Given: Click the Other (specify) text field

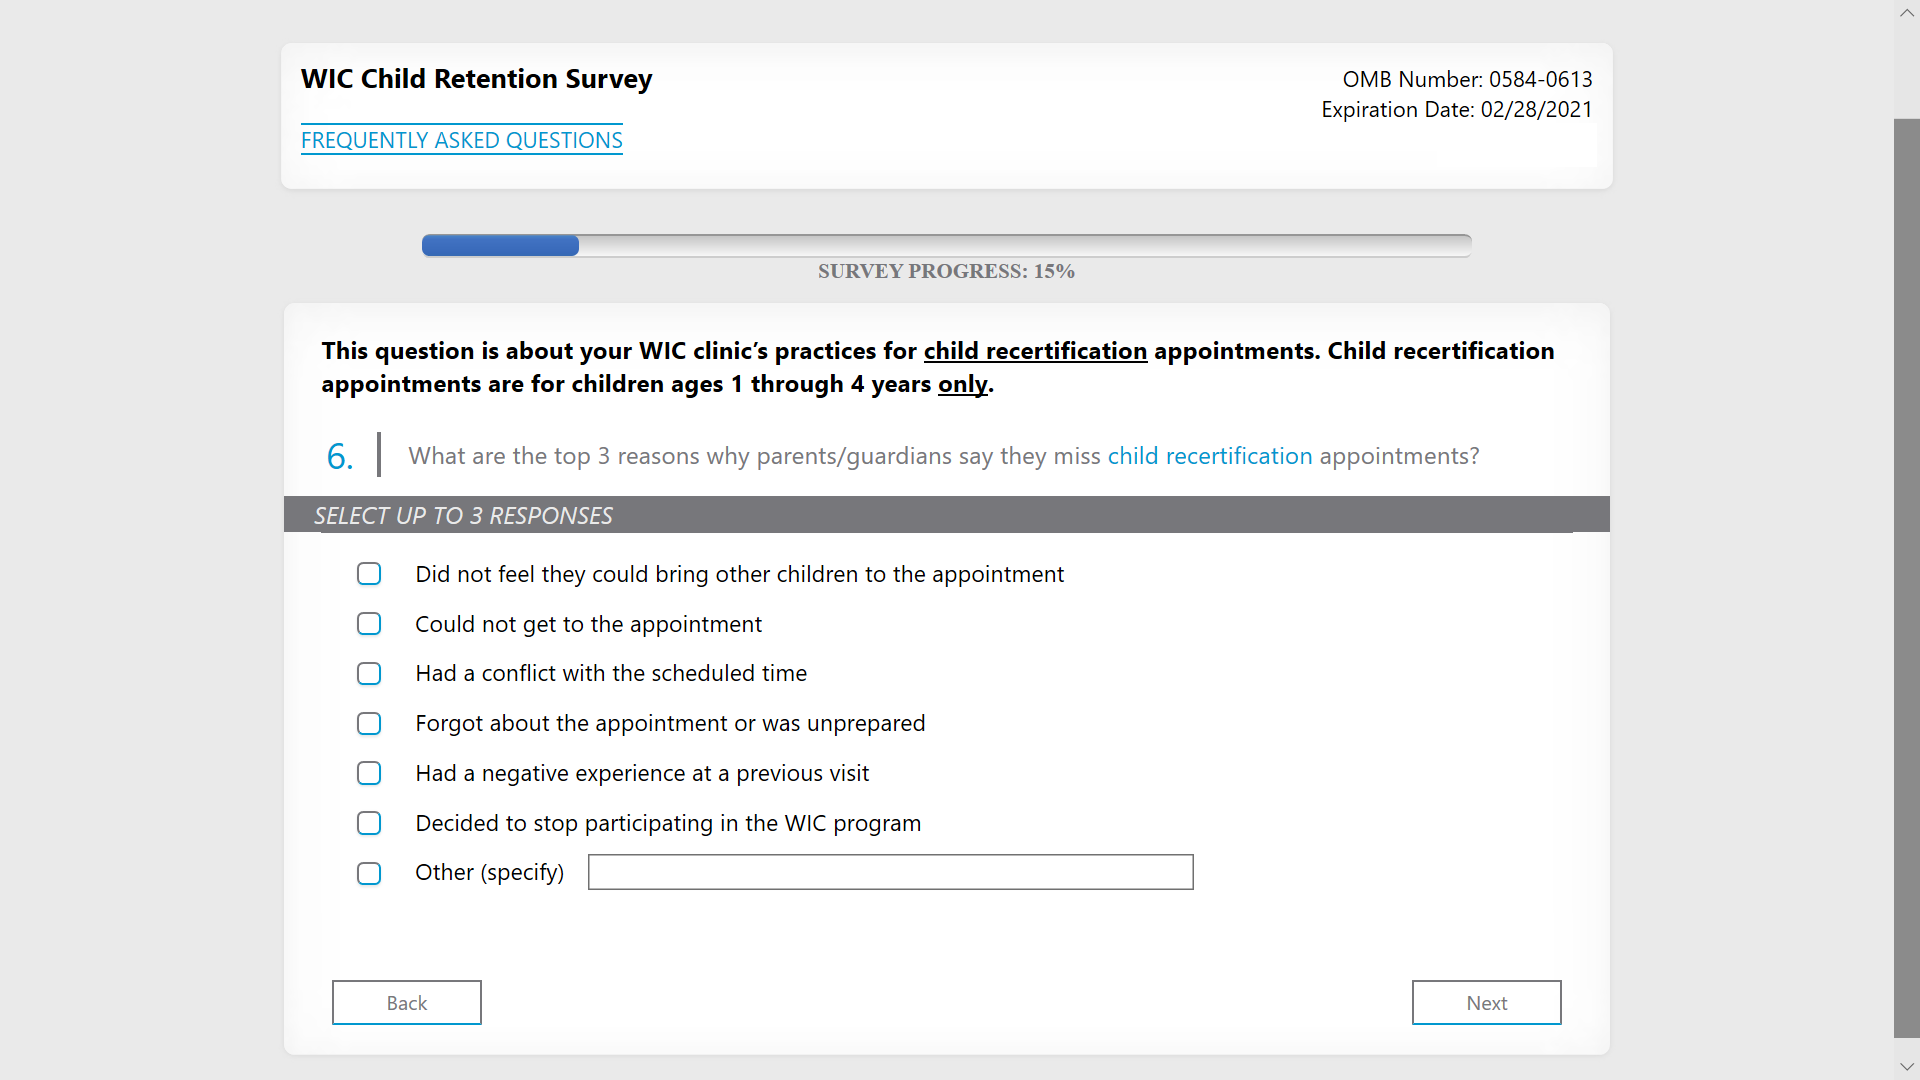Looking at the screenshot, I should coord(890,872).
